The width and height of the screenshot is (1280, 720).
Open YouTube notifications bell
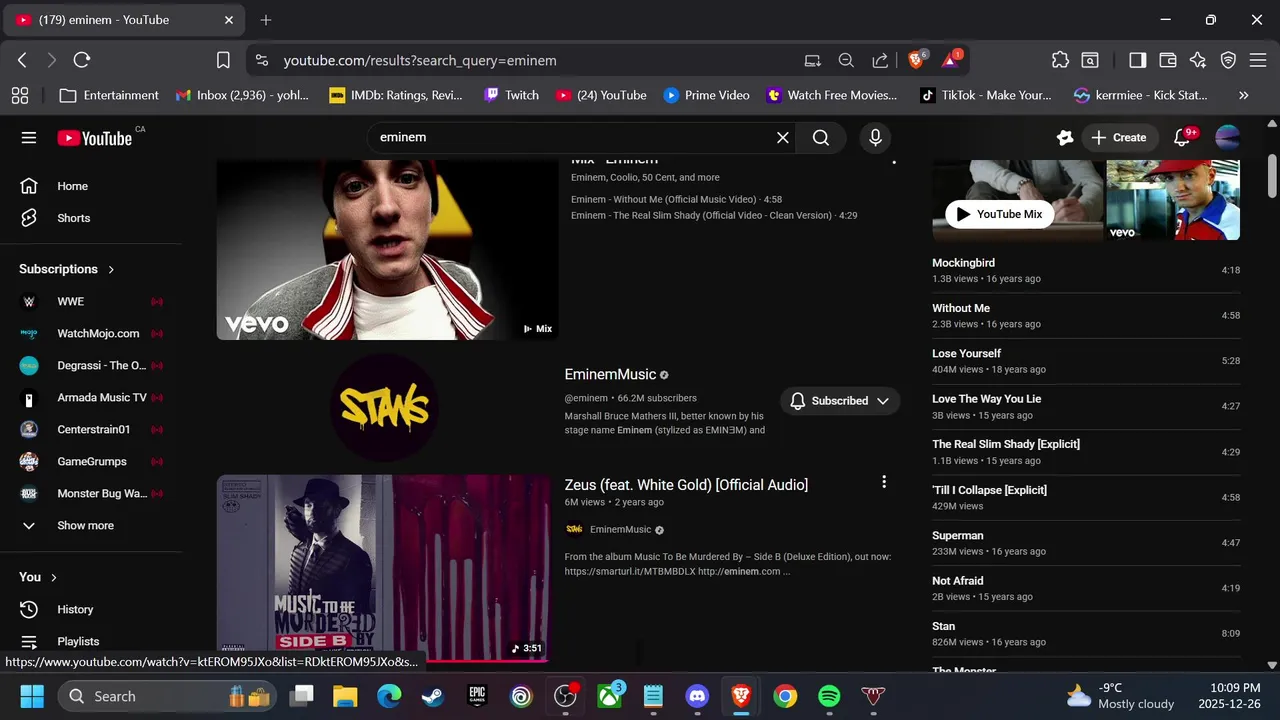click(1183, 138)
